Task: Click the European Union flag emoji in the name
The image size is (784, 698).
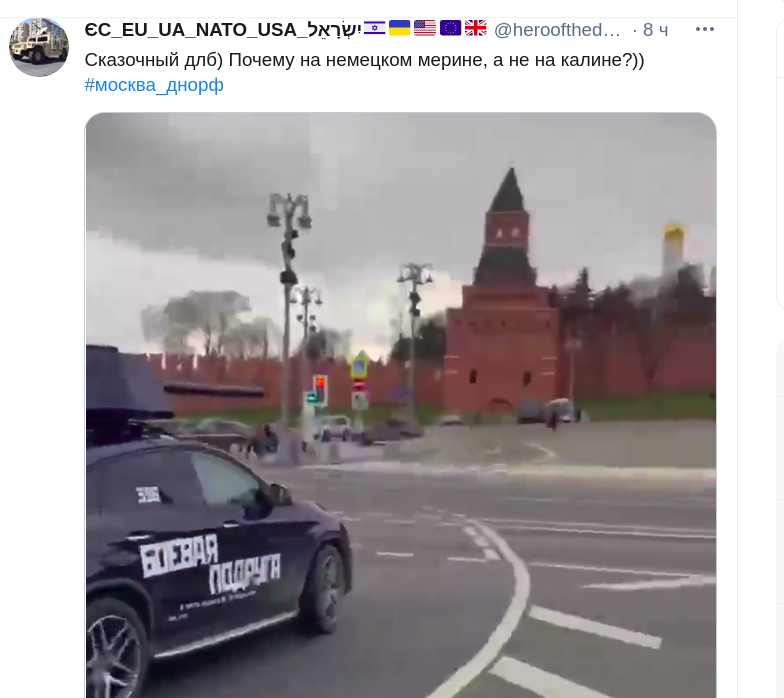Action: click(x=450, y=28)
